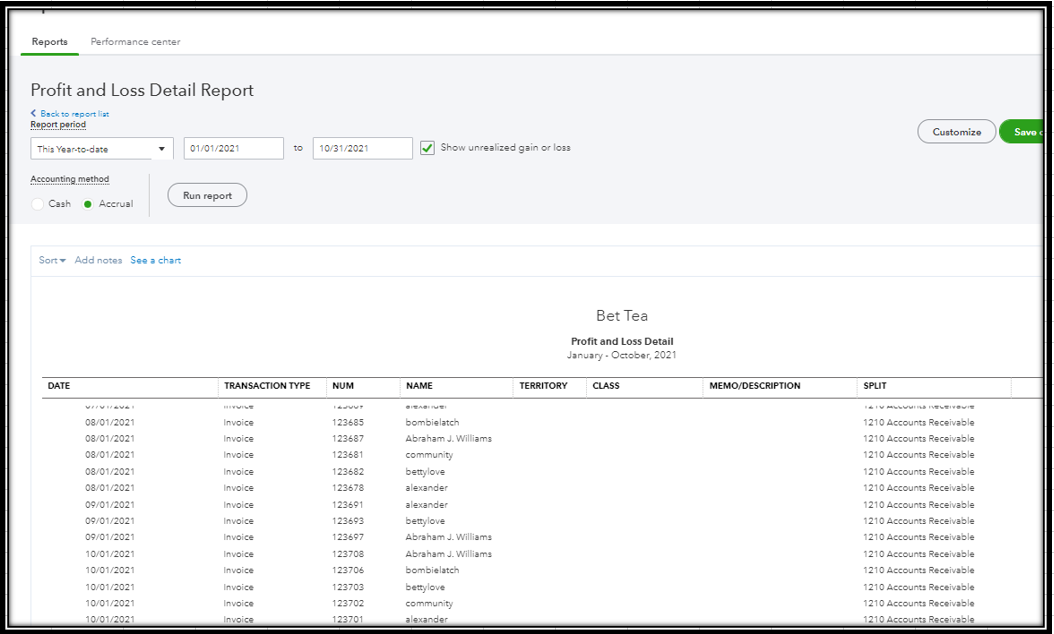Open invoice number 123682
Viewport: 1054px width, 634px height.
coord(348,472)
